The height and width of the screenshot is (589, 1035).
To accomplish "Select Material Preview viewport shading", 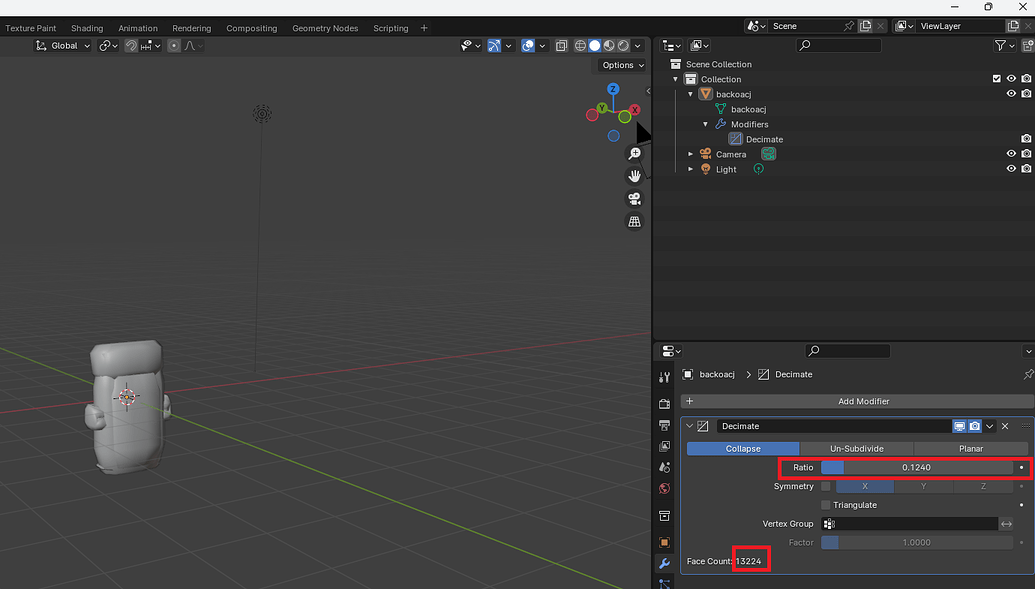I will pos(608,45).
